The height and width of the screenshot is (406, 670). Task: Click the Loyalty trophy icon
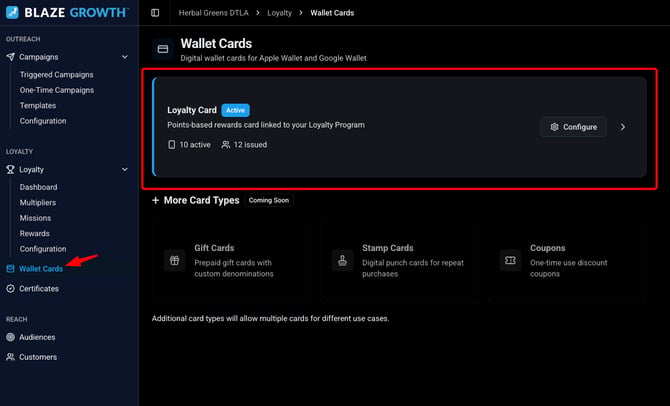pos(11,169)
